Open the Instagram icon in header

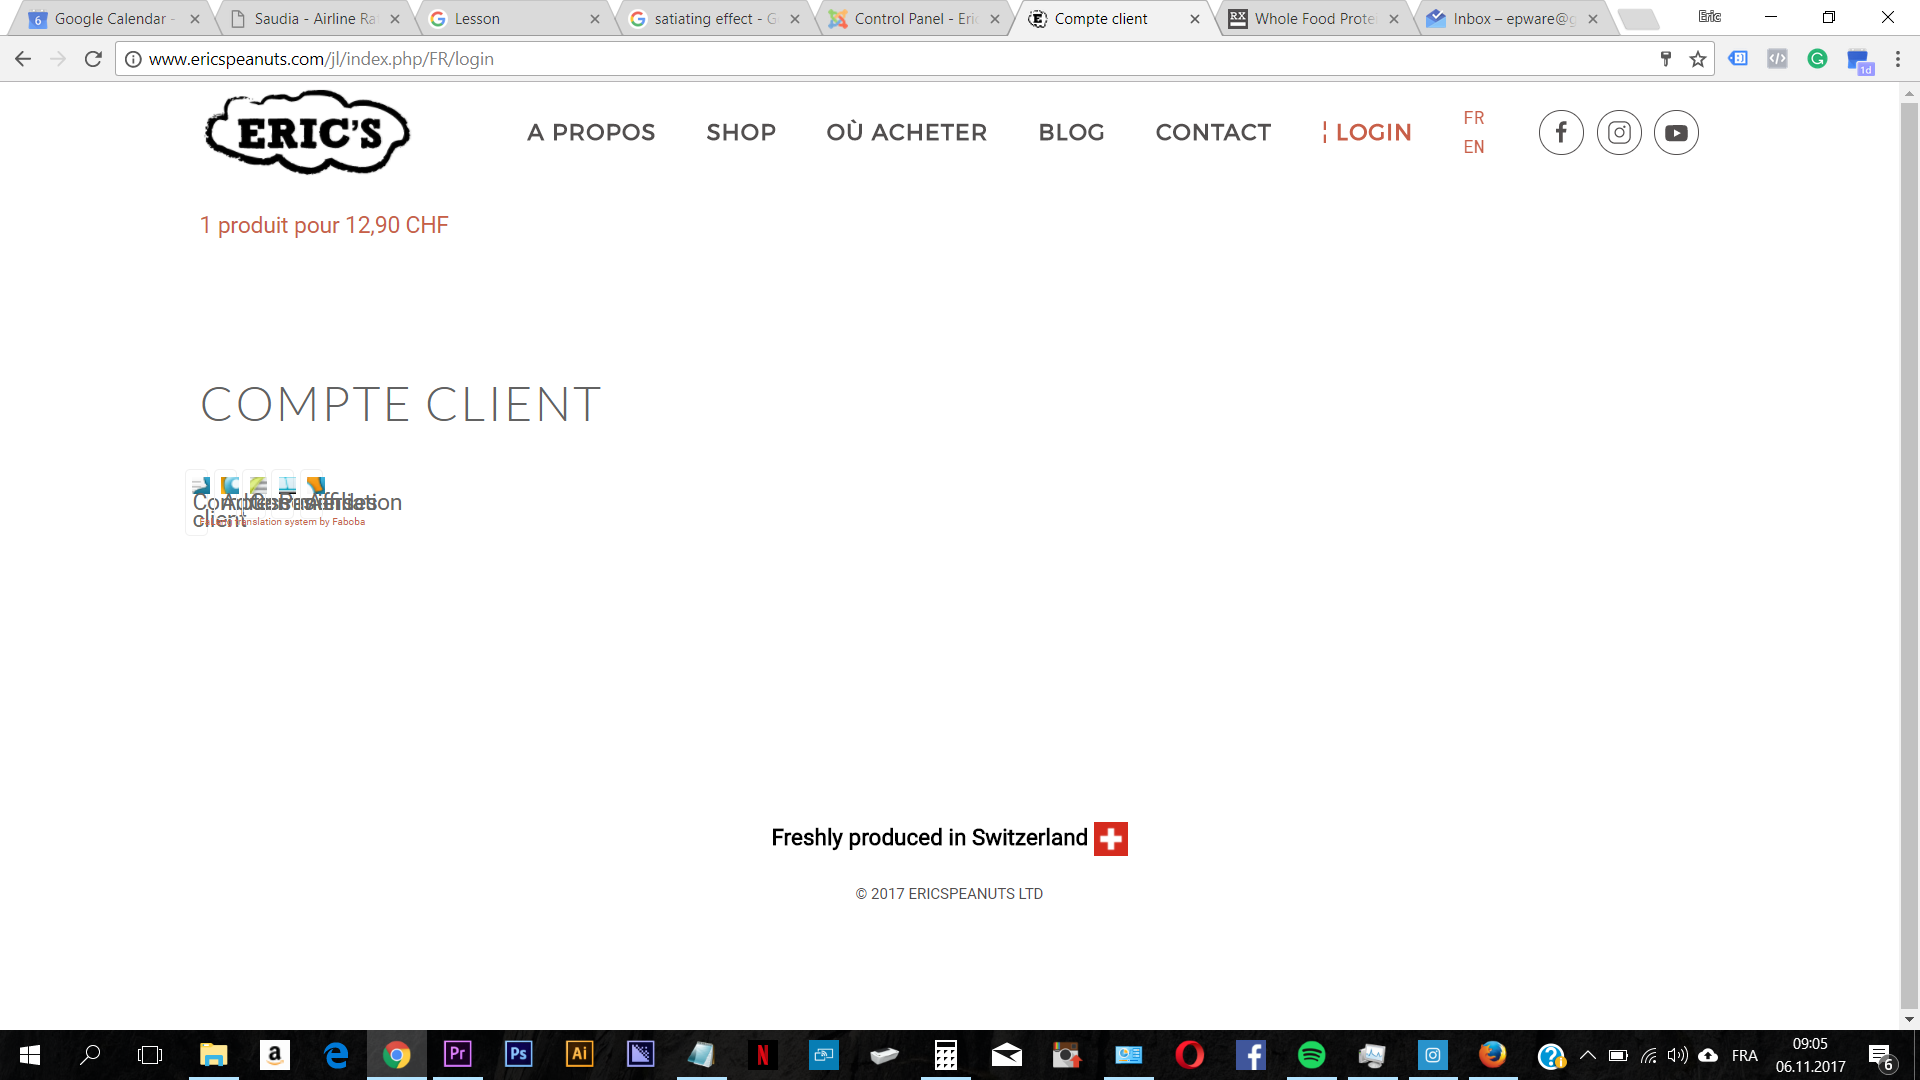tap(1619, 132)
